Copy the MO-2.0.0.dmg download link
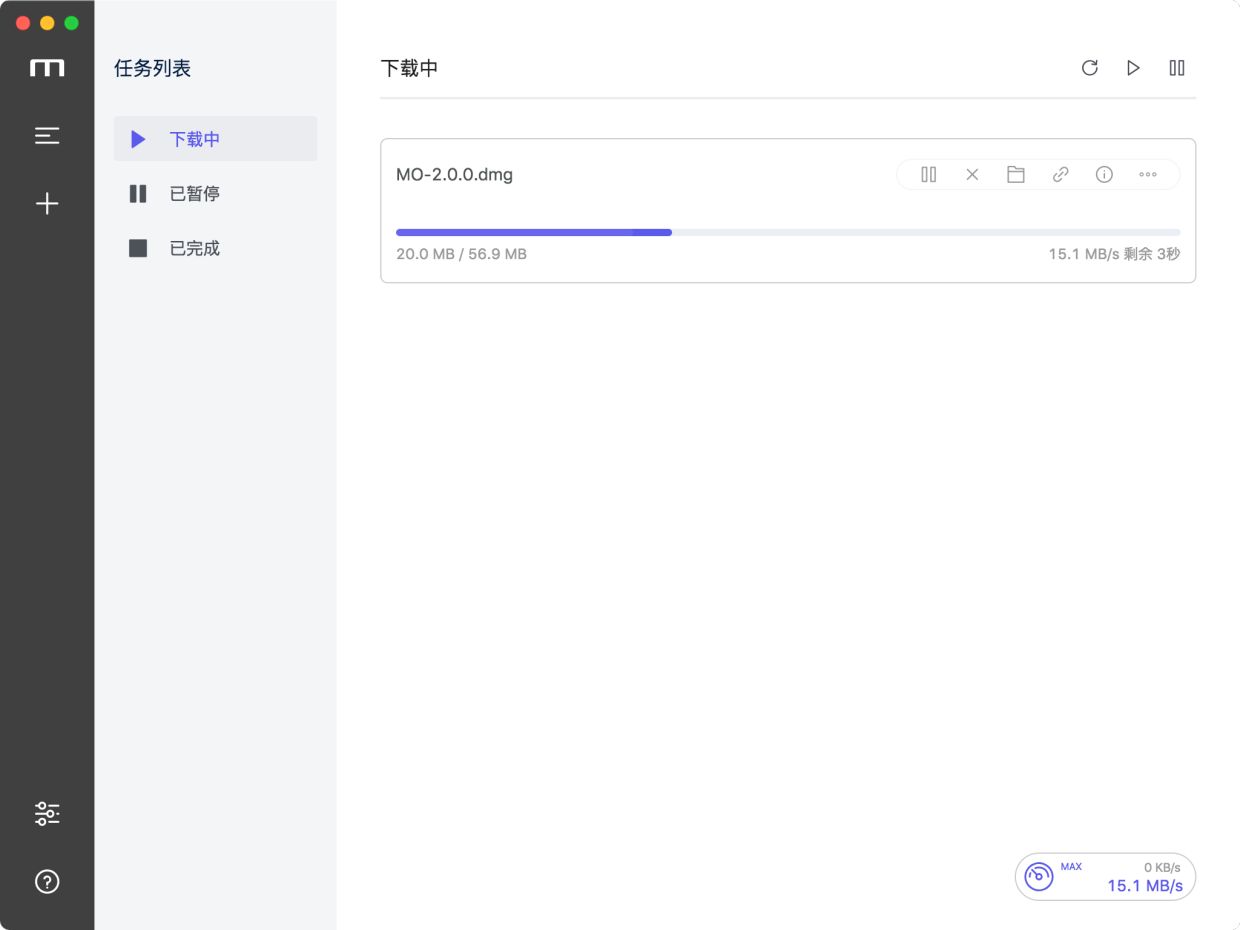 (1060, 174)
